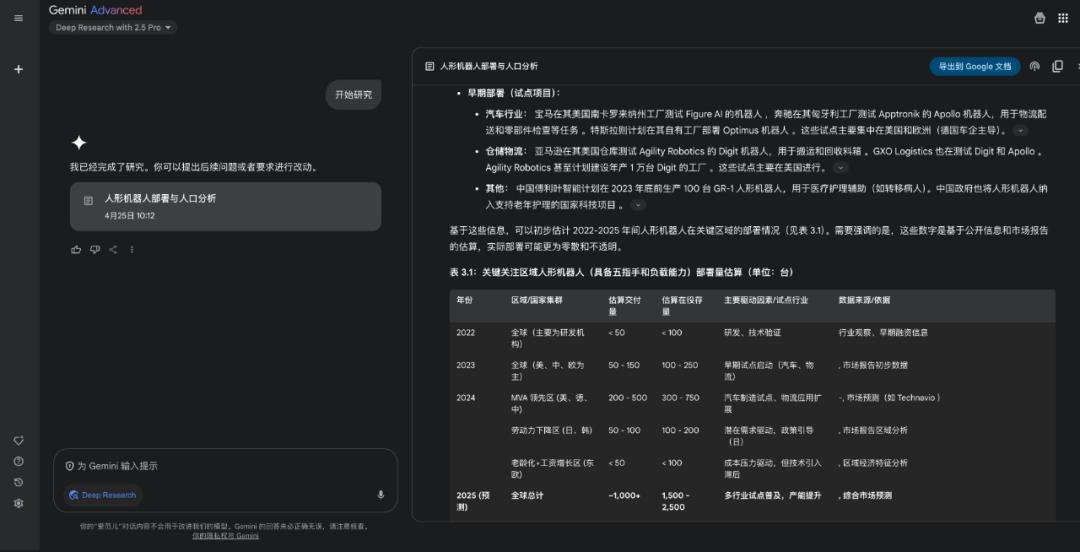Generate audio overview of the report
Image resolution: width=1080 pixels, height=552 pixels.
[1035, 66]
